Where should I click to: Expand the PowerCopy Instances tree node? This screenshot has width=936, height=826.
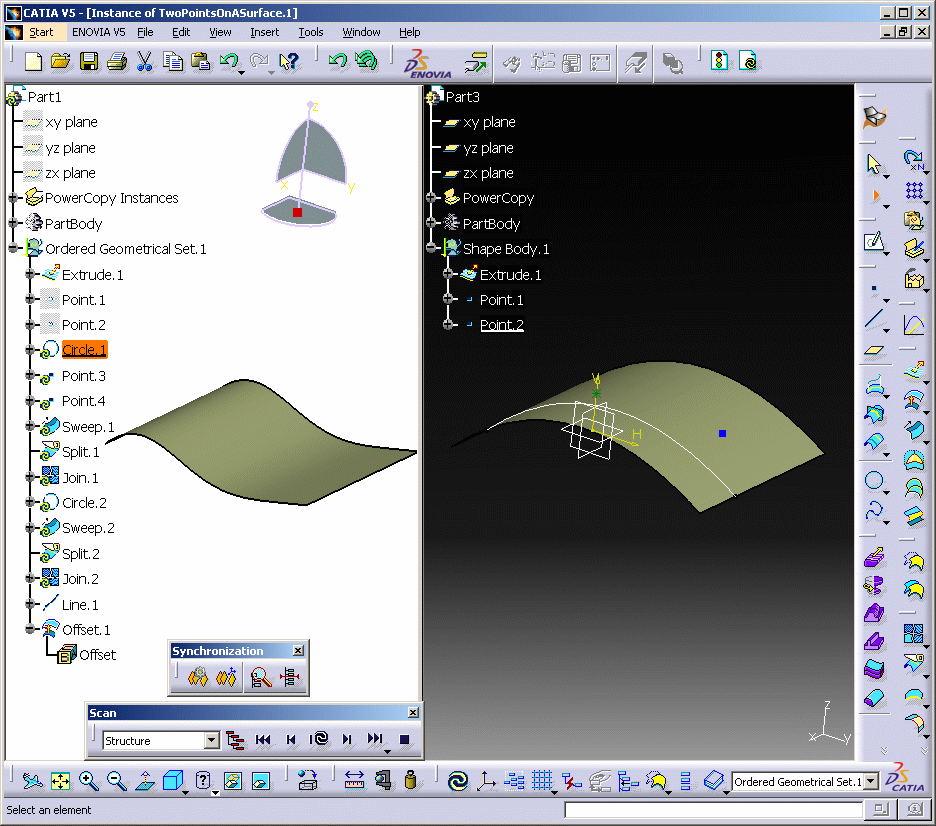(13, 198)
